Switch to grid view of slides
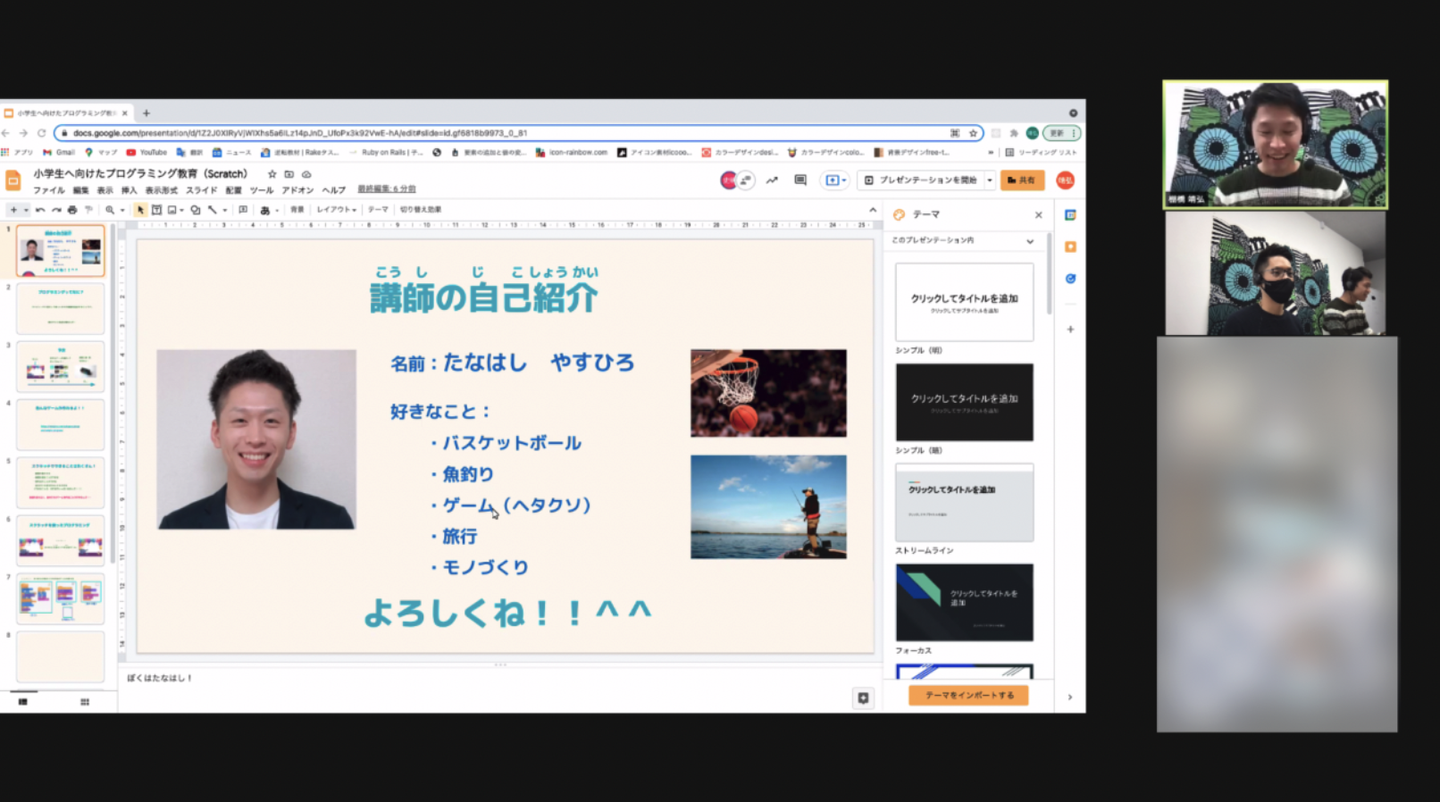This screenshot has height=802, width=1440. coord(85,702)
